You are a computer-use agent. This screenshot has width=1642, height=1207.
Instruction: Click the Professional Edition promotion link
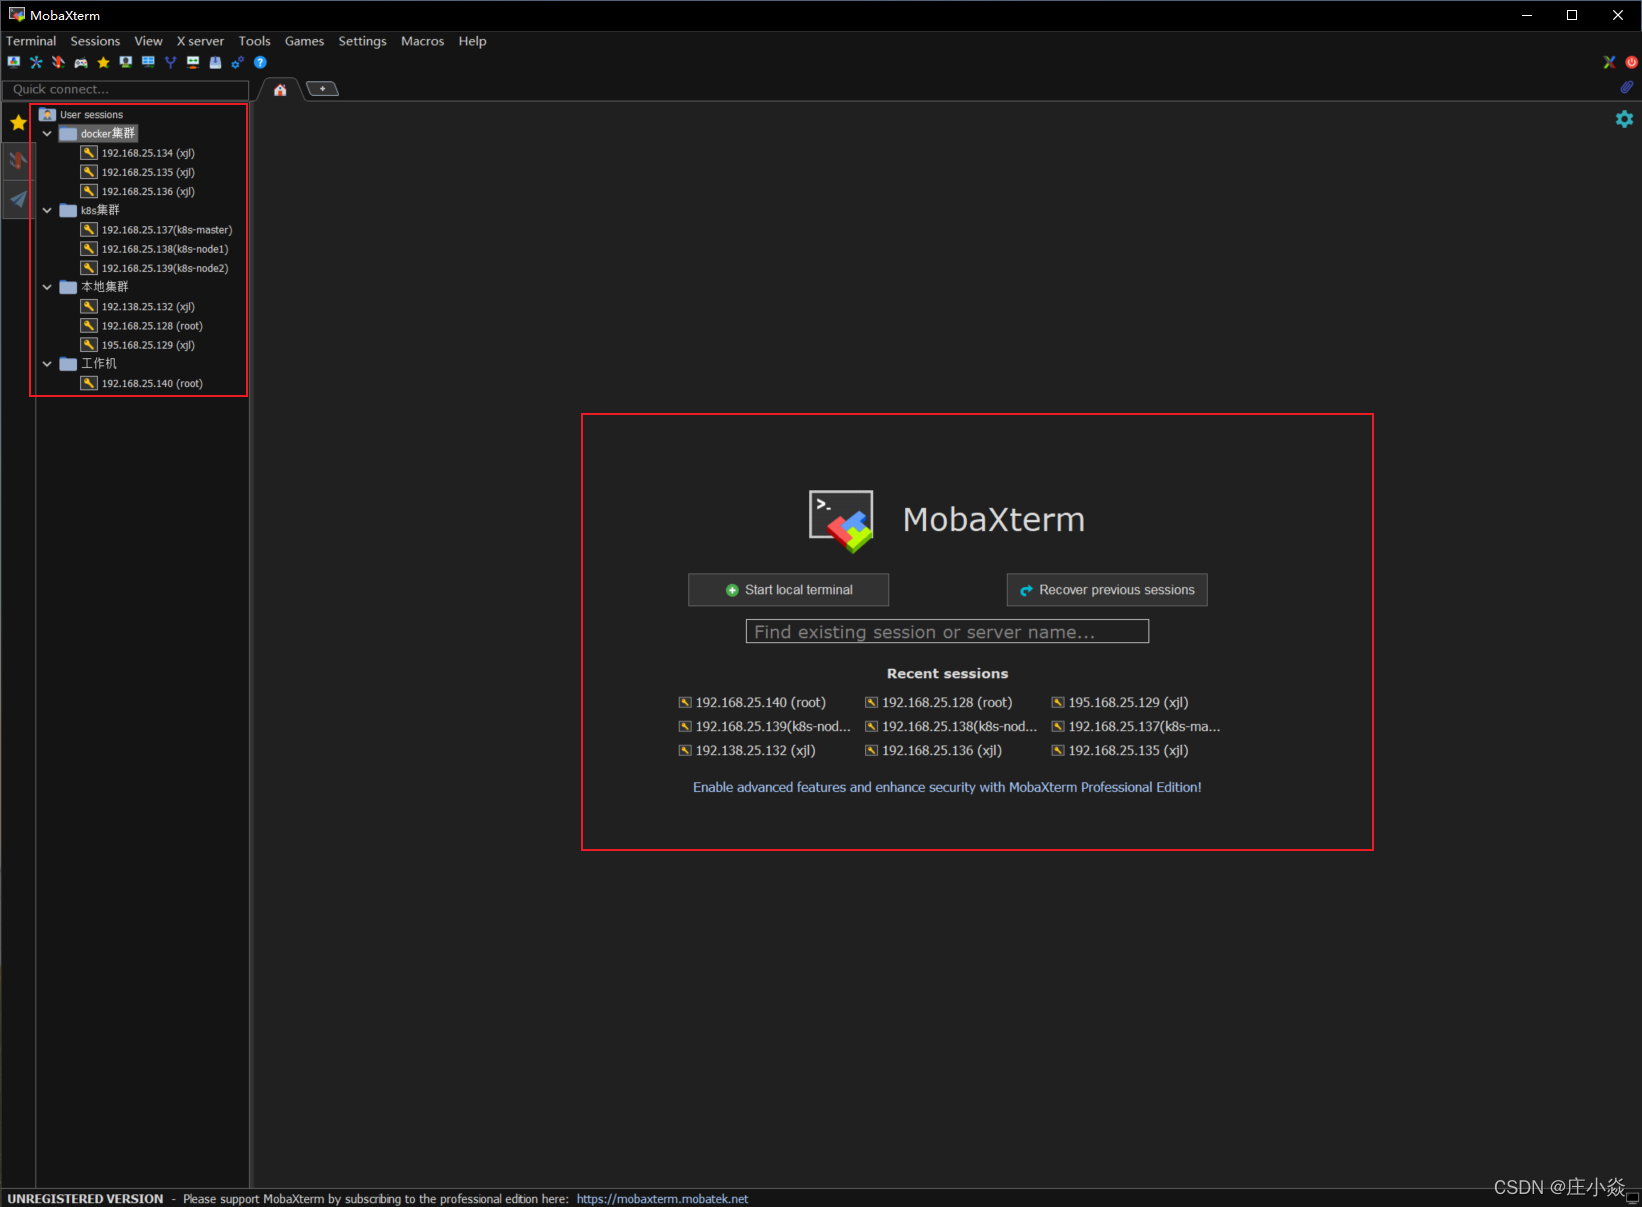click(x=947, y=788)
